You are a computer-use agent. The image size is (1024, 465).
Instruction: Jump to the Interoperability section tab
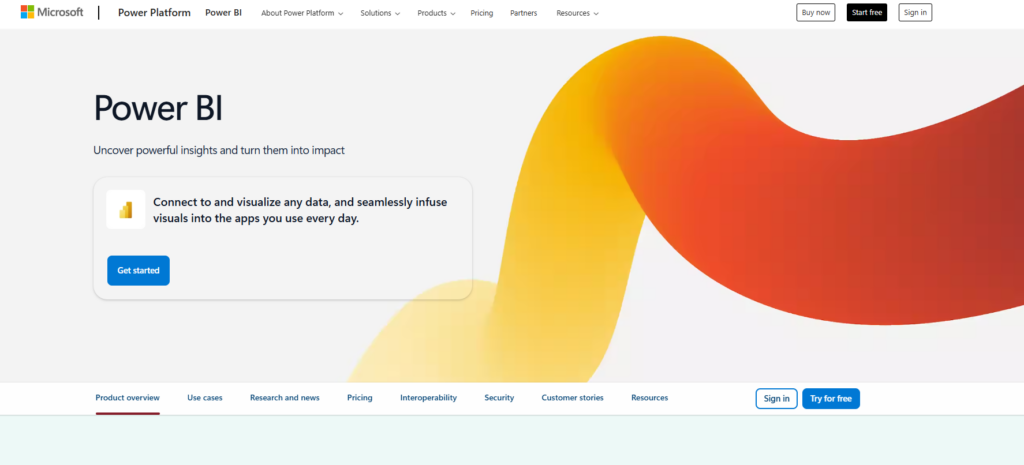tap(428, 398)
